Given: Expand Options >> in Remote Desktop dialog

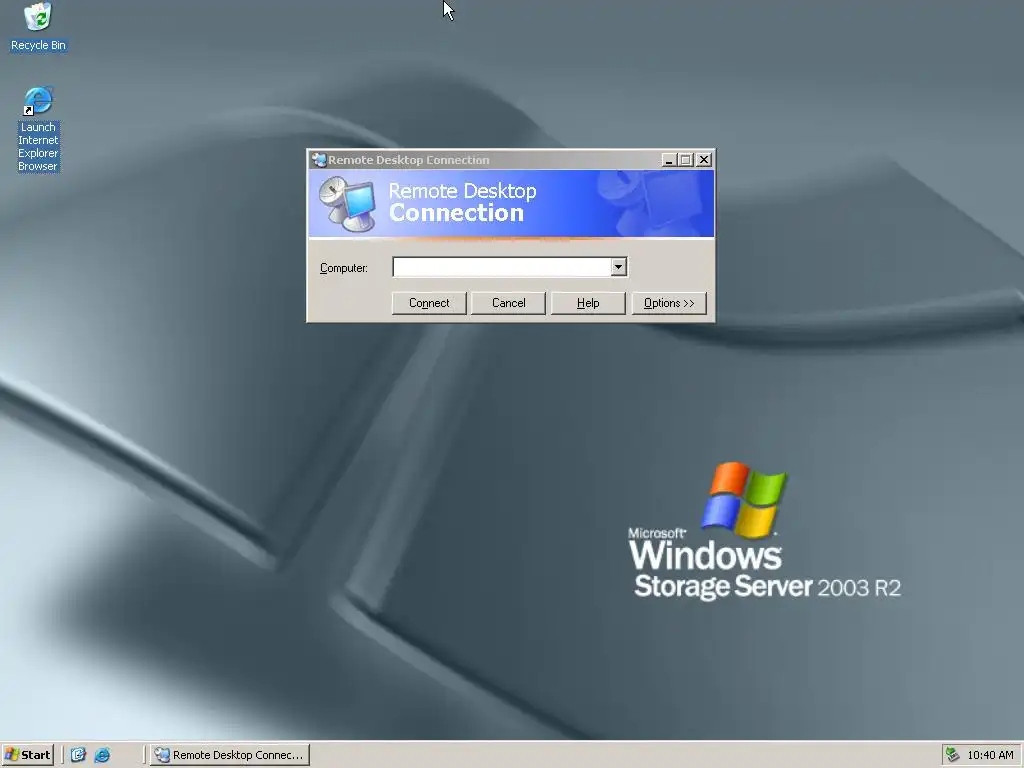Looking at the screenshot, I should click(x=669, y=303).
